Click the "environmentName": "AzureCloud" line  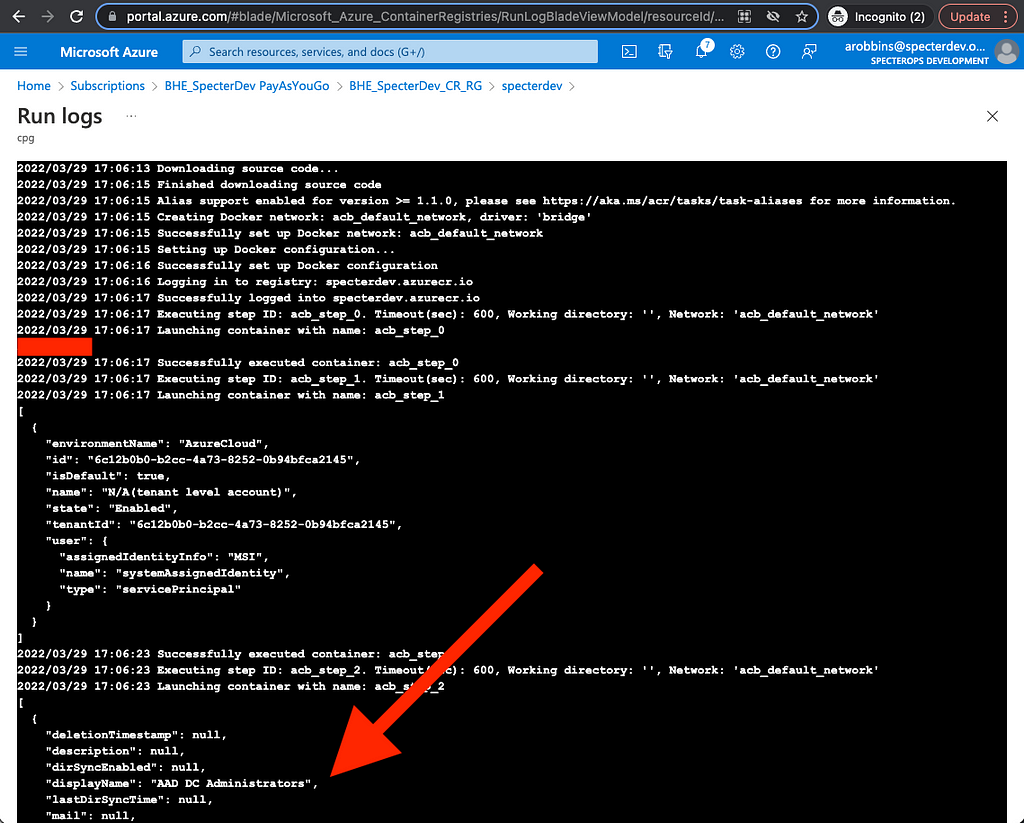pos(157,444)
